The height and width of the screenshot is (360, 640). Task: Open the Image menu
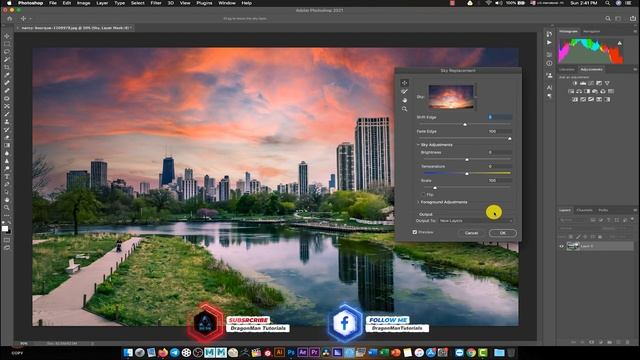point(84,3)
